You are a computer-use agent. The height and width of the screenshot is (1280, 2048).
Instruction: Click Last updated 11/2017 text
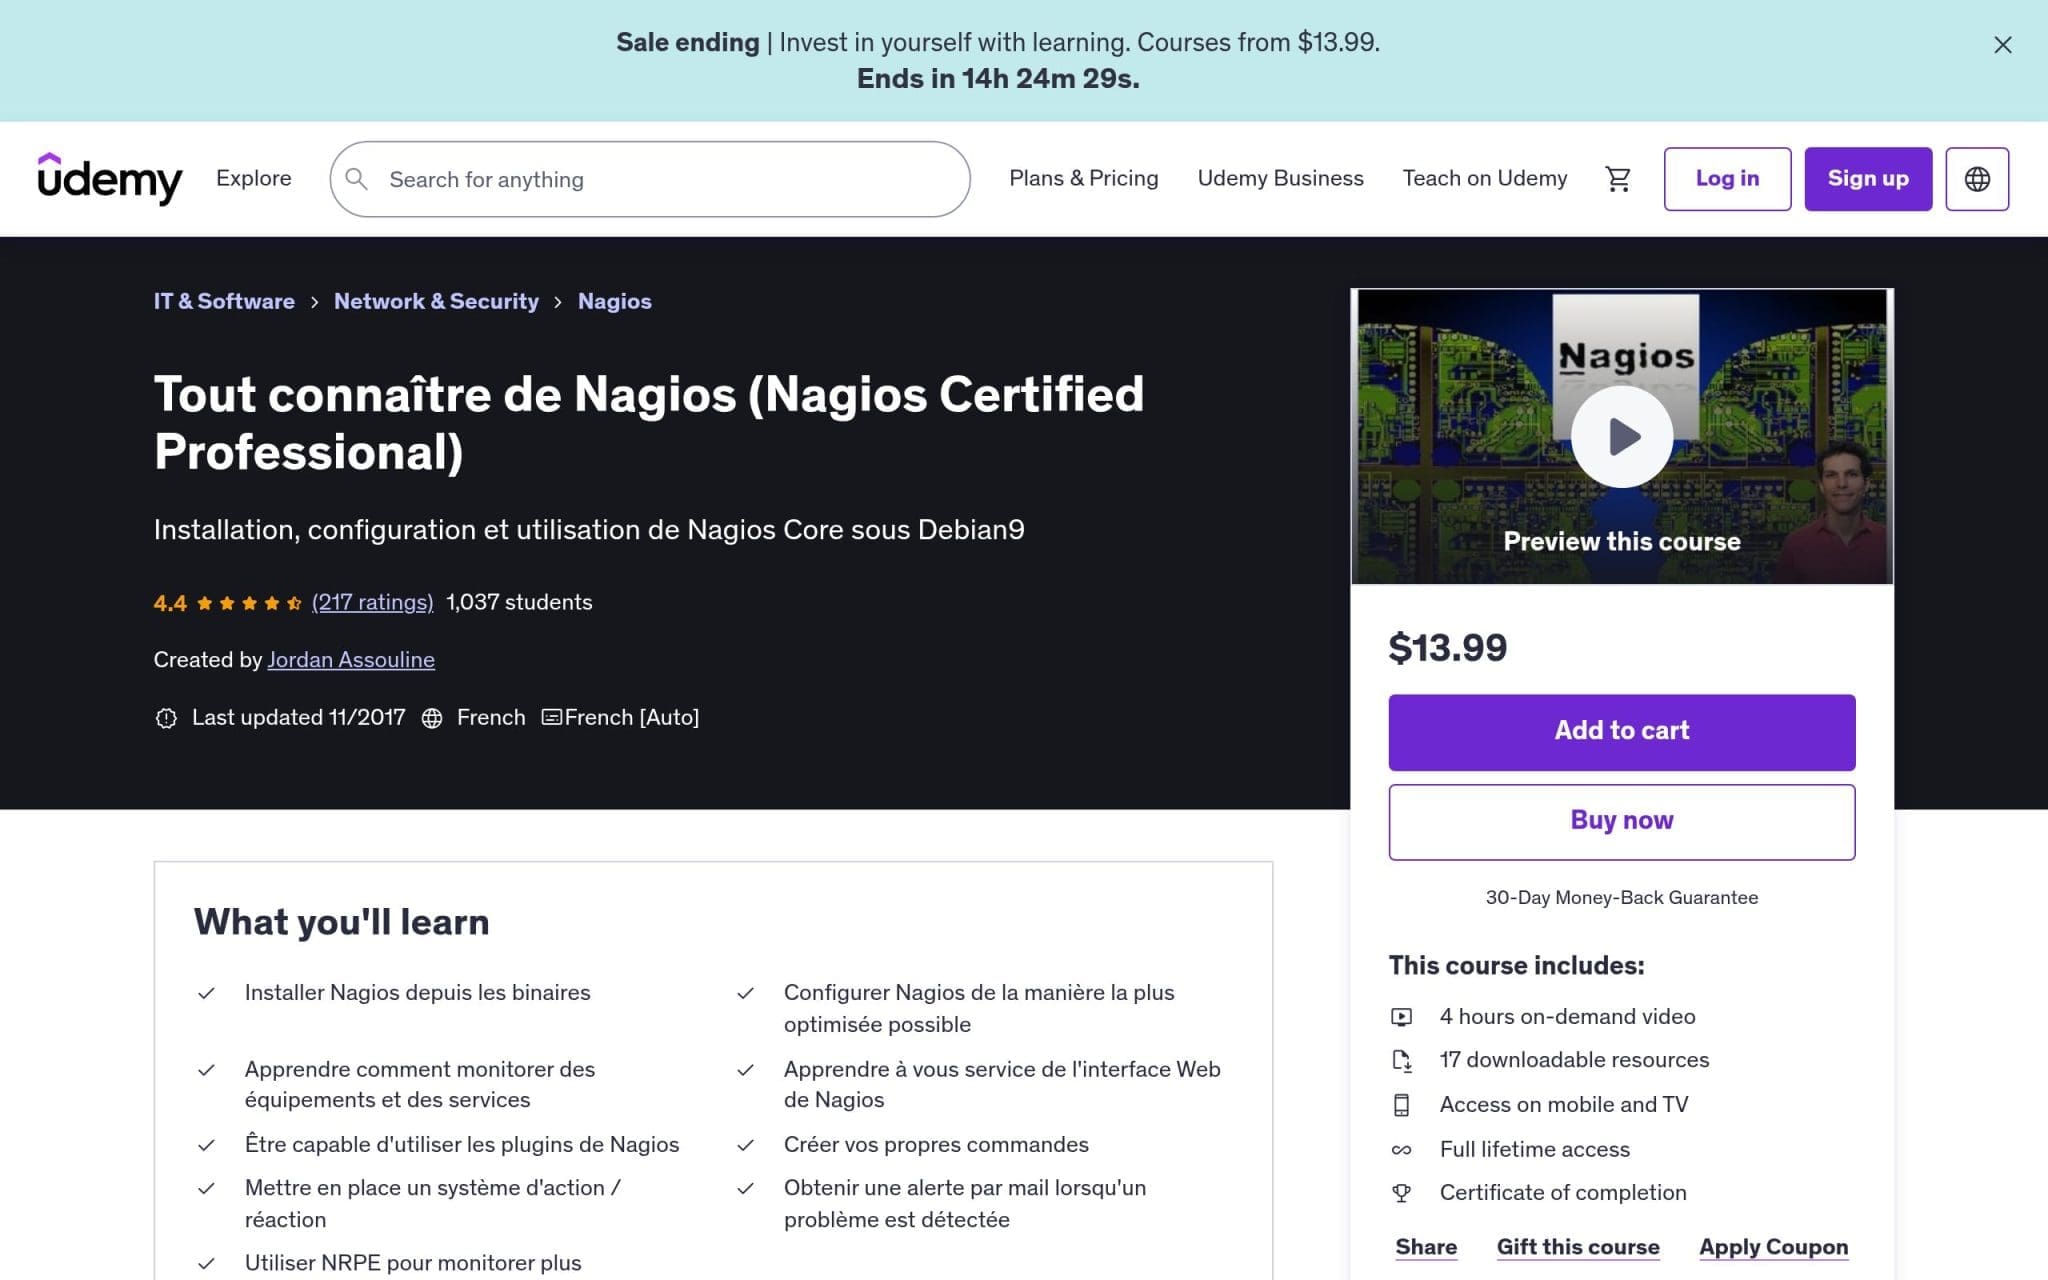[x=298, y=717]
